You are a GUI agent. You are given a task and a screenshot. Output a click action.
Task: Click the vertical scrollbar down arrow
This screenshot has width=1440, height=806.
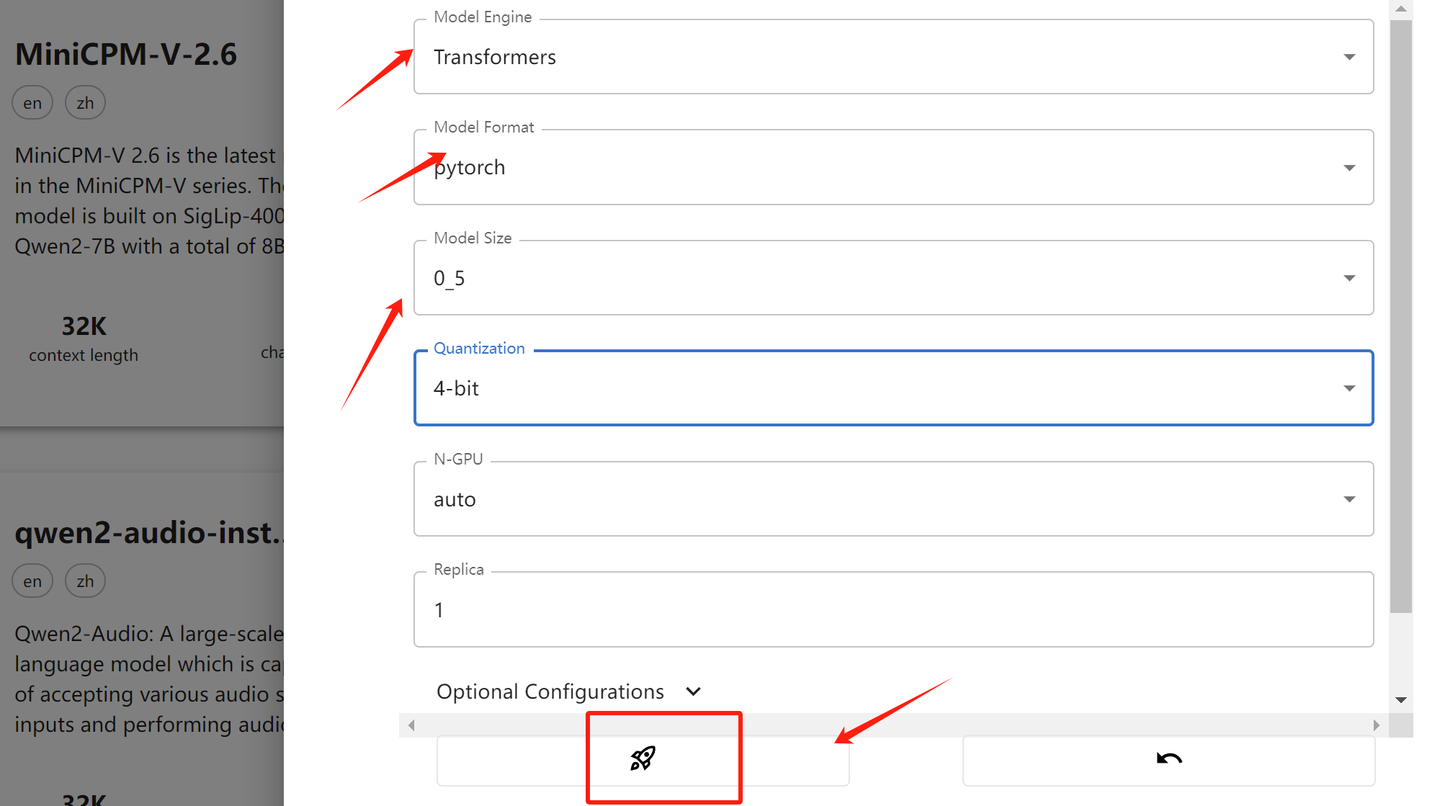click(1401, 700)
